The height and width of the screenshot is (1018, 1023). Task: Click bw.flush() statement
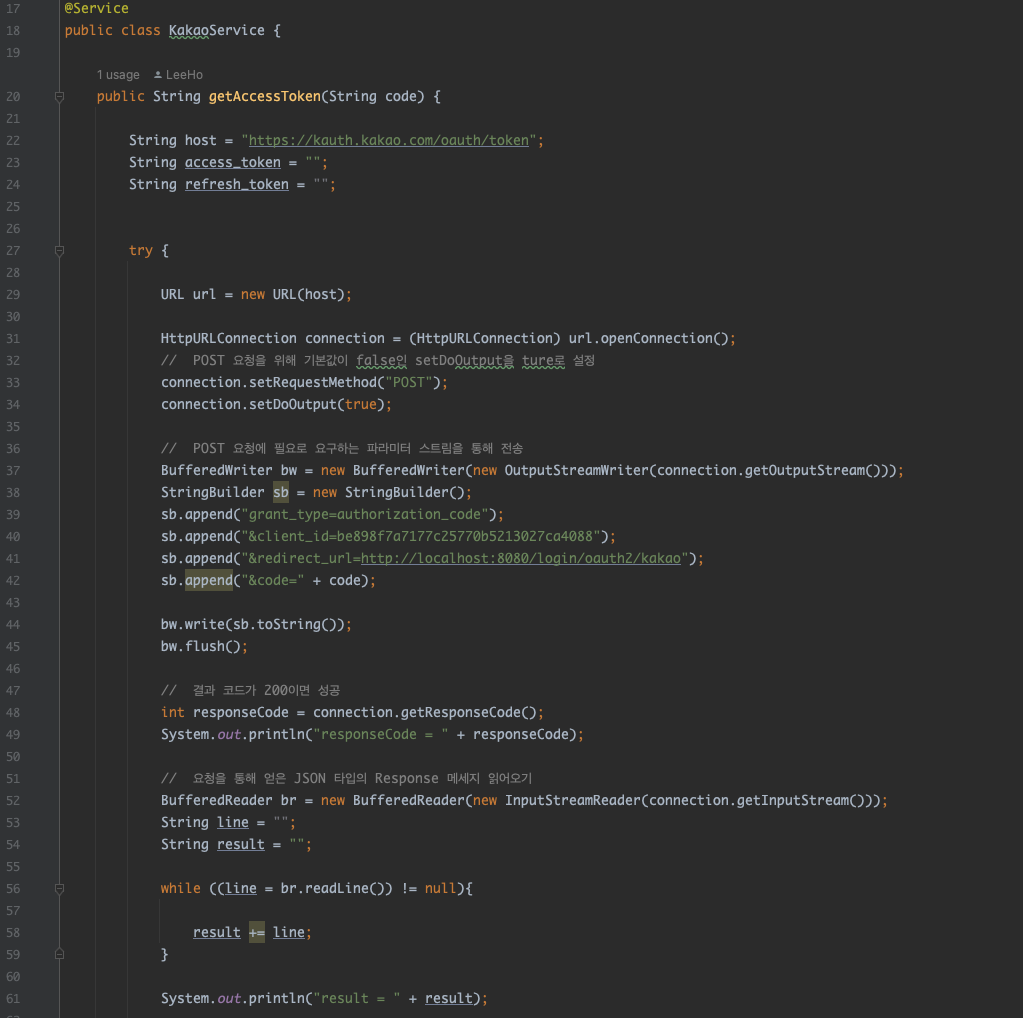(204, 647)
